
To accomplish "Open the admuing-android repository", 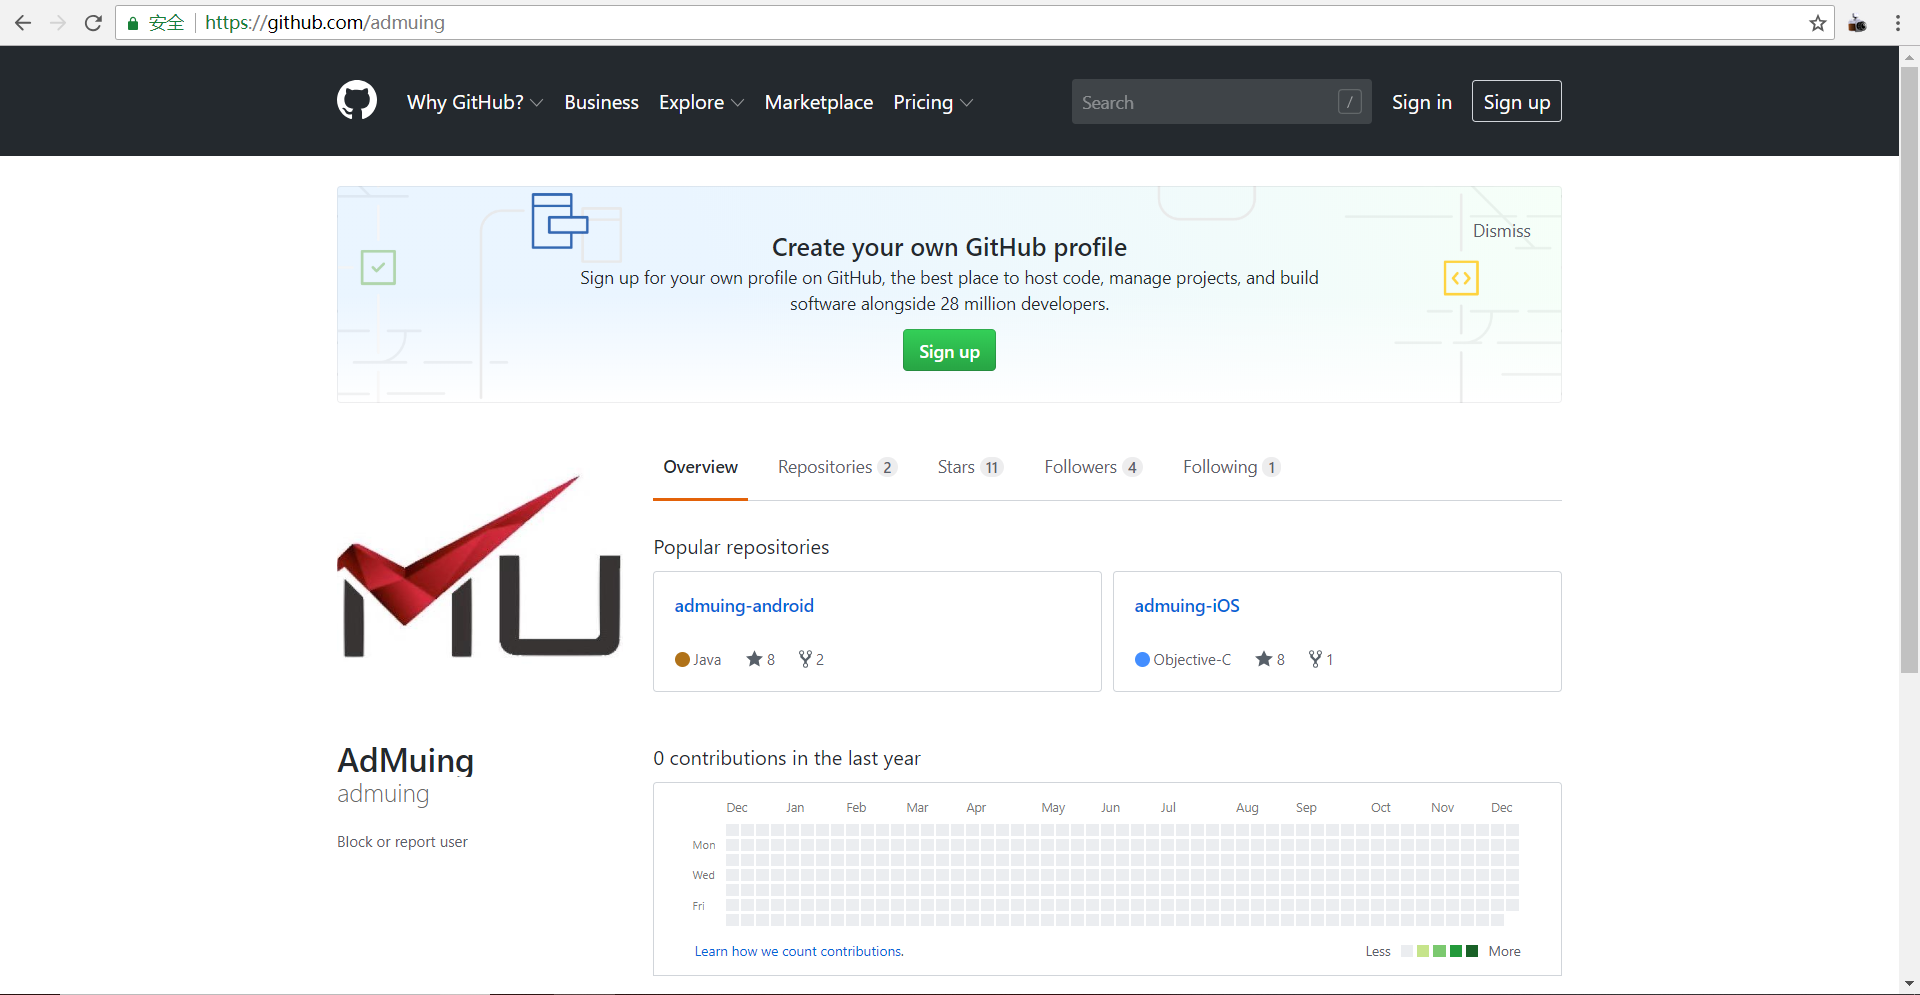I will [x=744, y=605].
